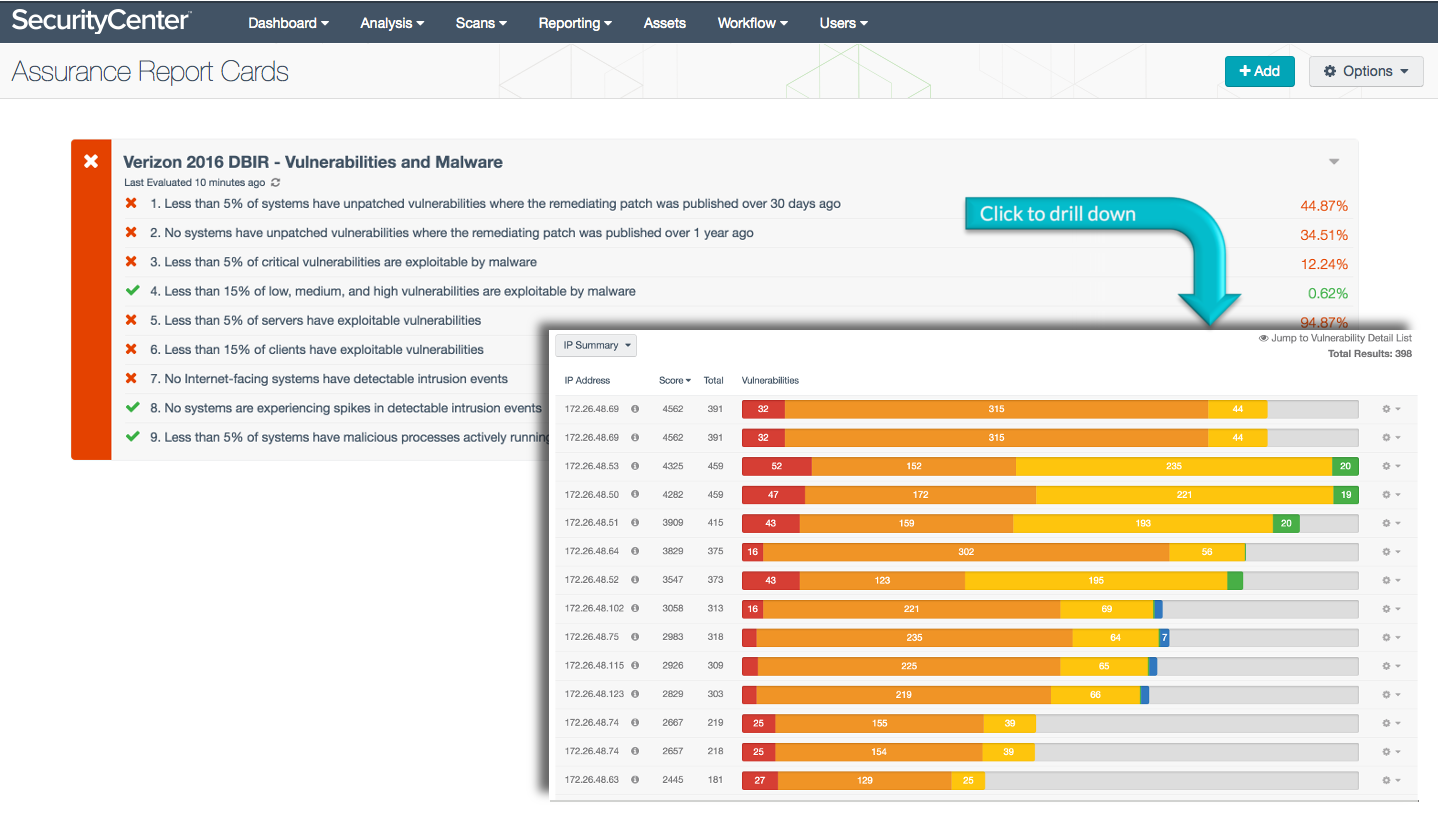Click the Total column header
Viewport: 1440px width, 820px height.
(713, 380)
